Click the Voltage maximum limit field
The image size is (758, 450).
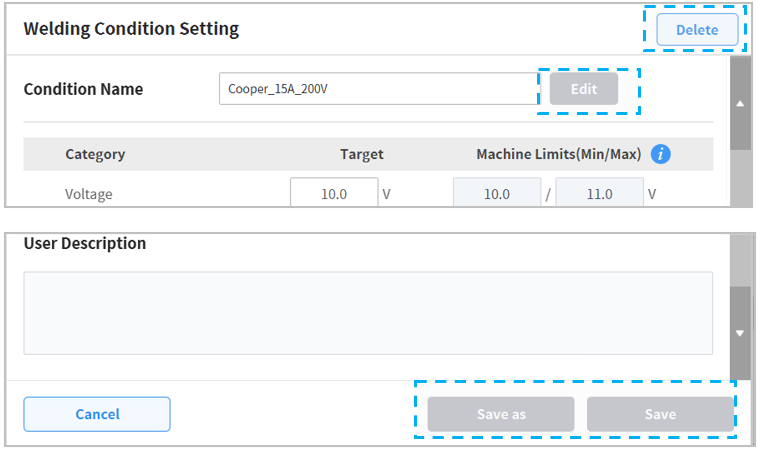pyautogui.click(x=599, y=193)
